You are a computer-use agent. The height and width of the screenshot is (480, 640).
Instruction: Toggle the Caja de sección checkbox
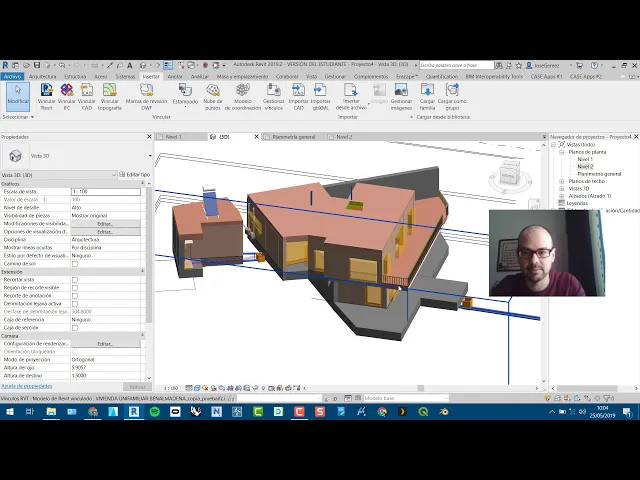click(75, 328)
